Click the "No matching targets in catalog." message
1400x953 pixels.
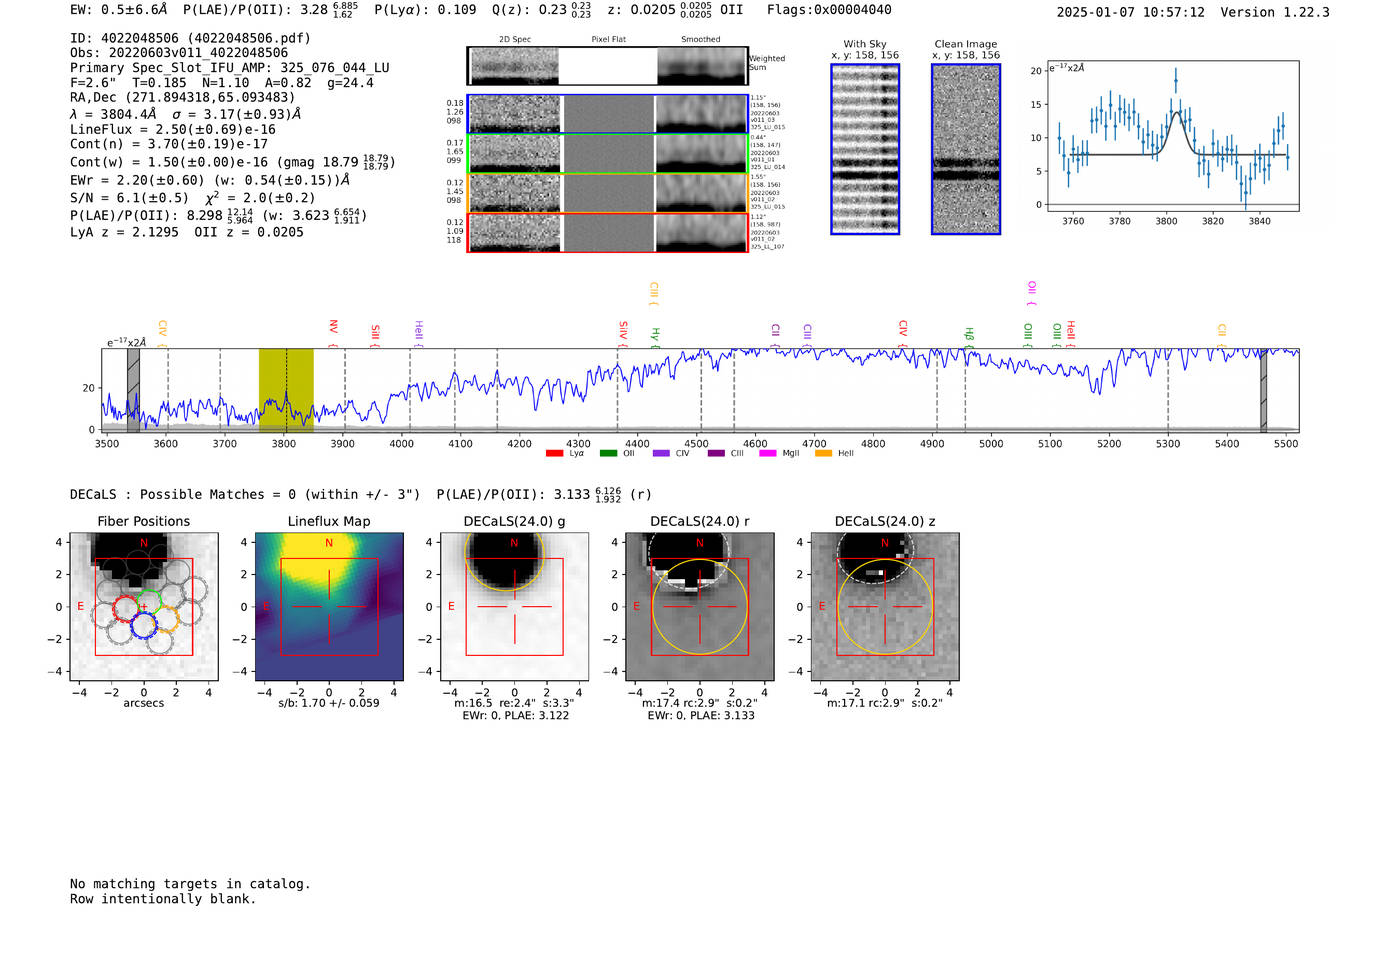190,884
